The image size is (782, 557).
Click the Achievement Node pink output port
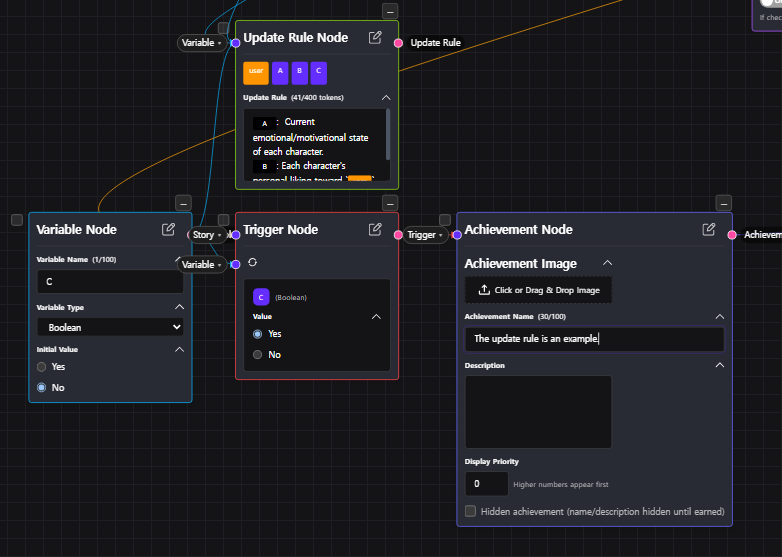(x=732, y=235)
